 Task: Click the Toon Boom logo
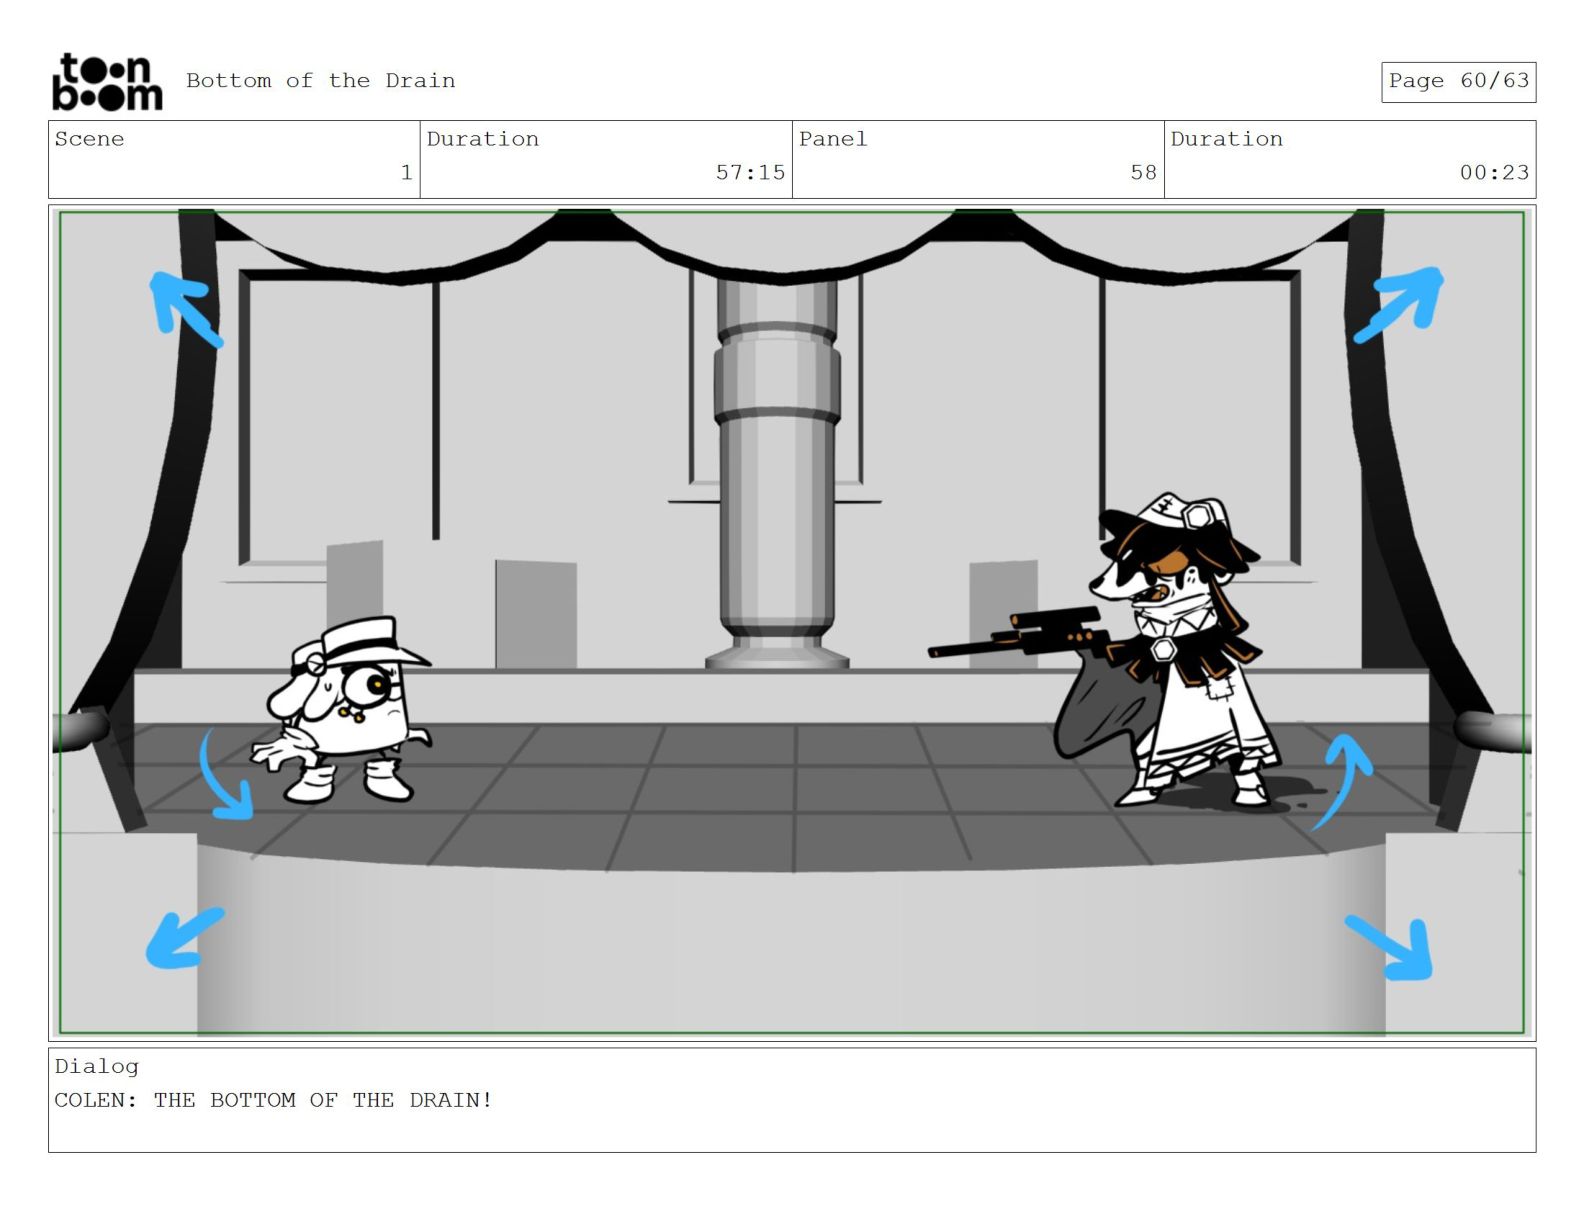coord(107,81)
